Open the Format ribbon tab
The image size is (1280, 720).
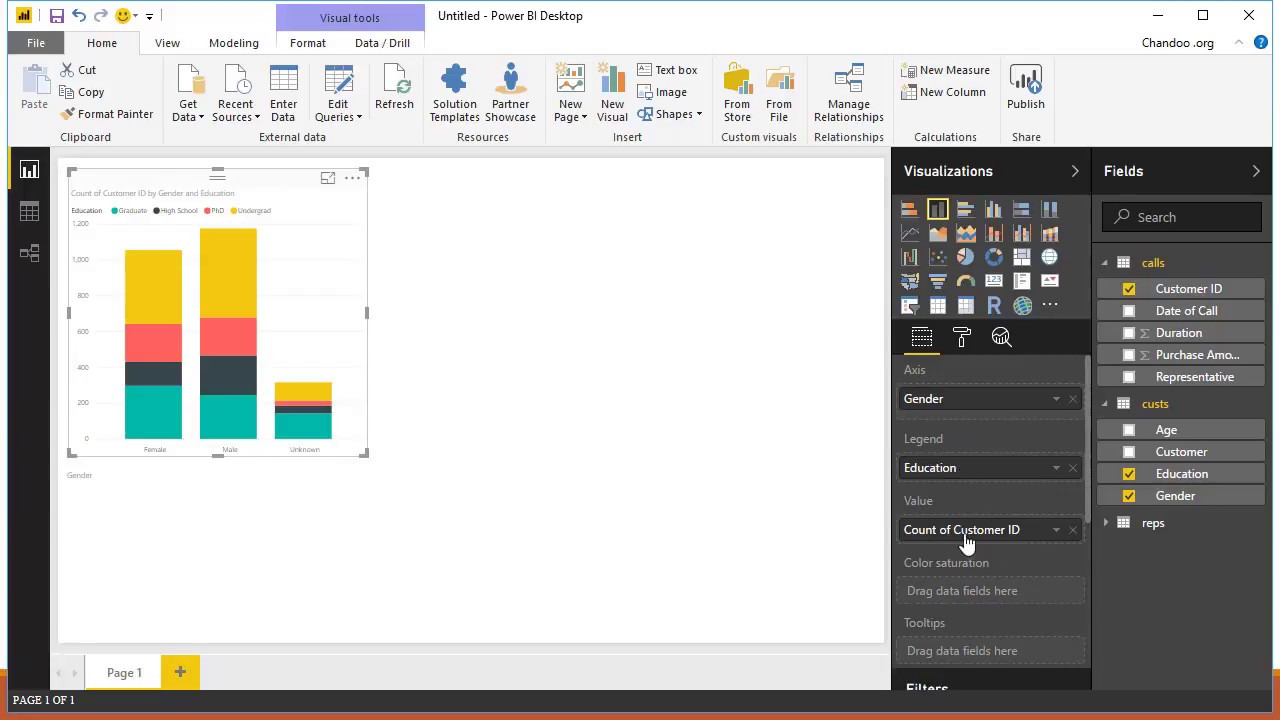click(x=308, y=43)
